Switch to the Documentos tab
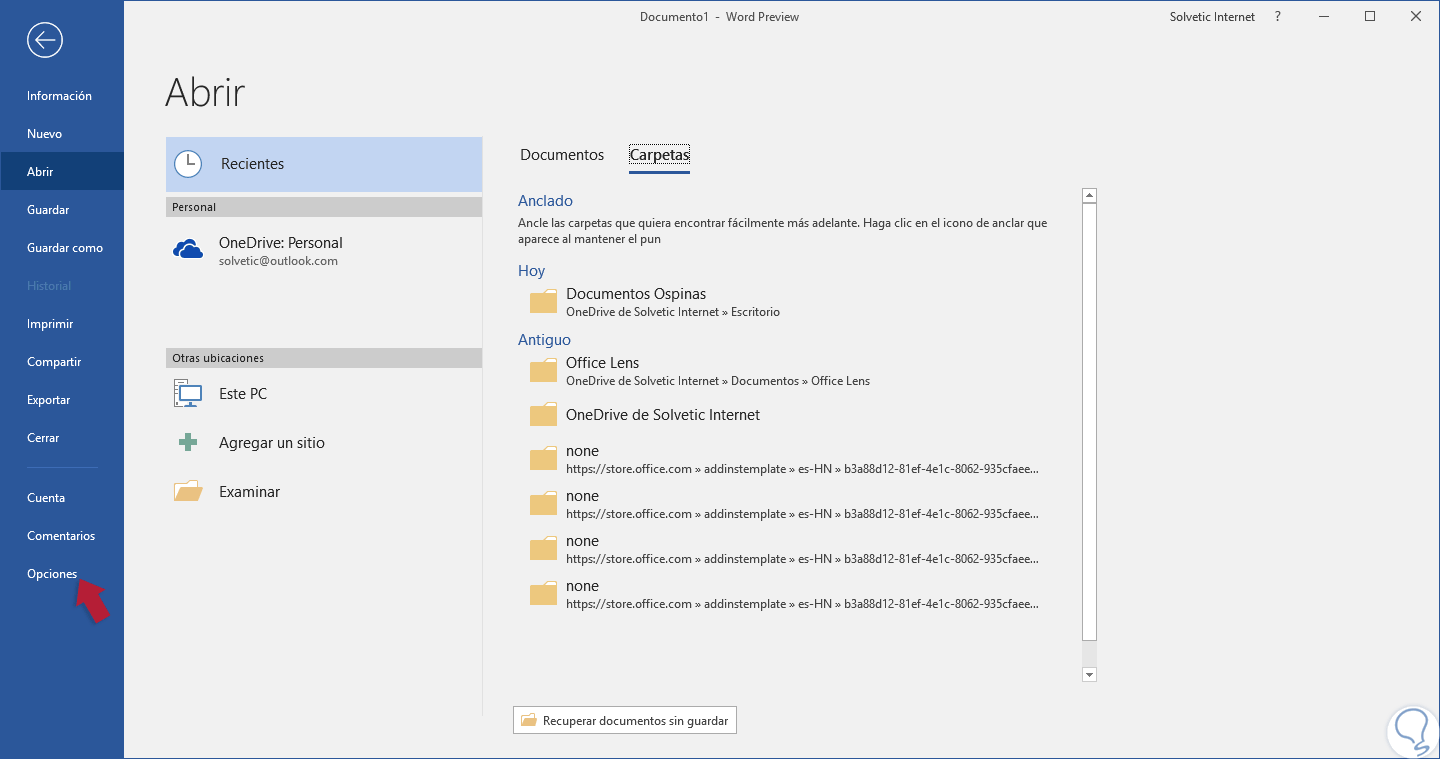 pyautogui.click(x=562, y=155)
